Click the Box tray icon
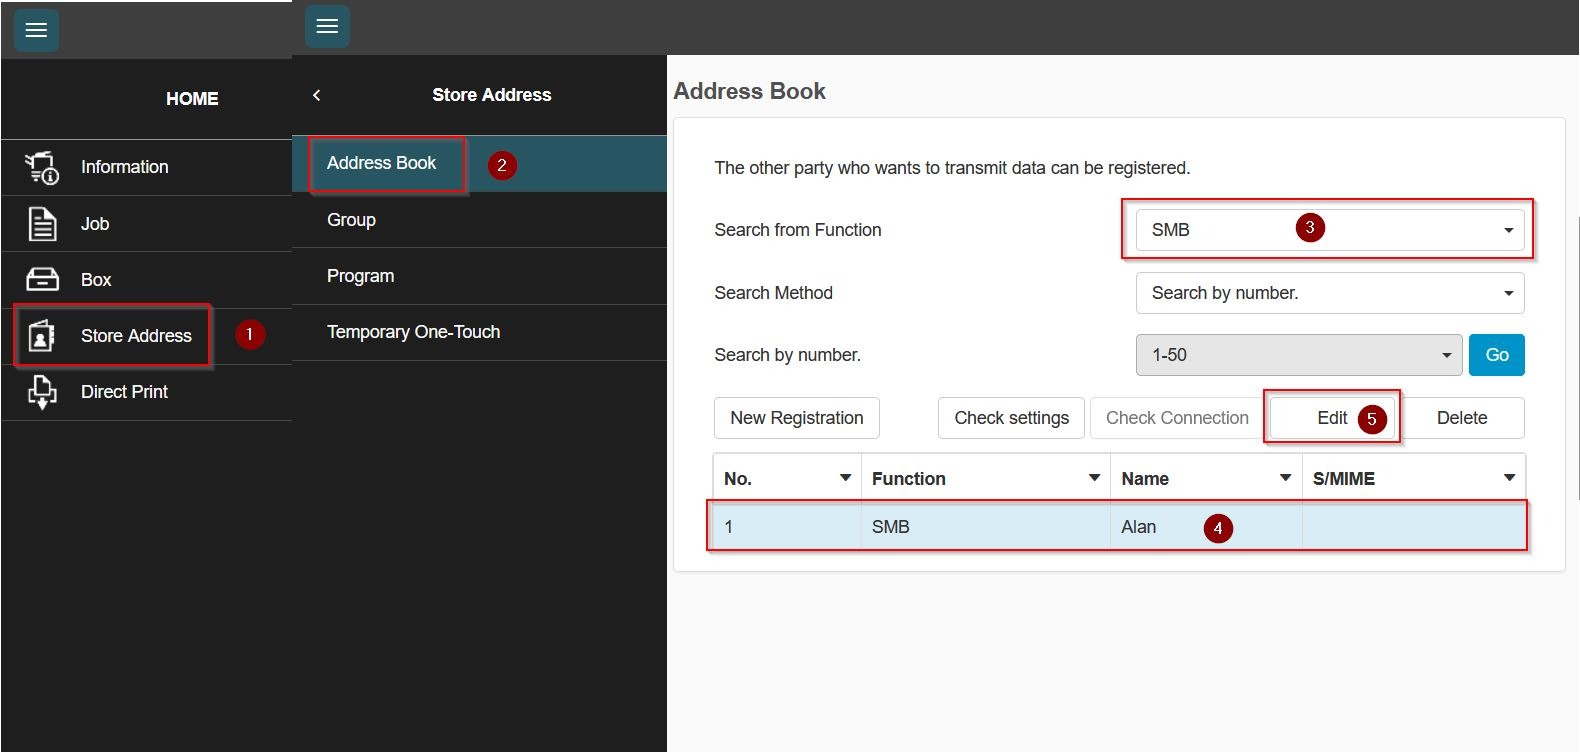 point(41,280)
